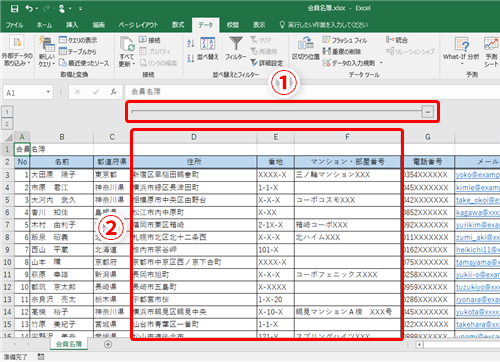The width and height of the screenshot is (500, 362).
Task: Switch to the 表示 tab
Action: [259, 25]
